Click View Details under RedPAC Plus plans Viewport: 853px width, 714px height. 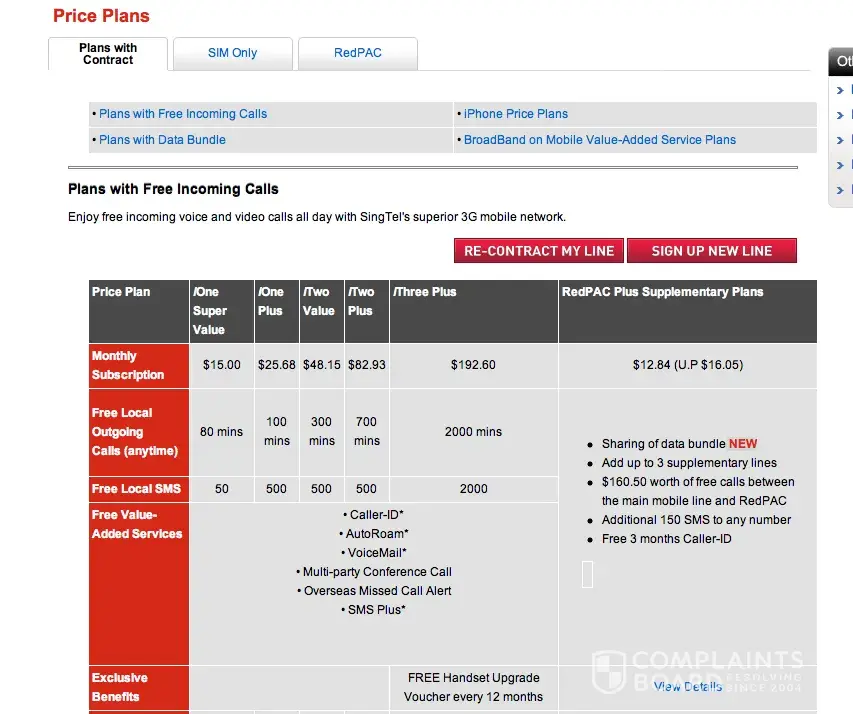tap(687, 686)
